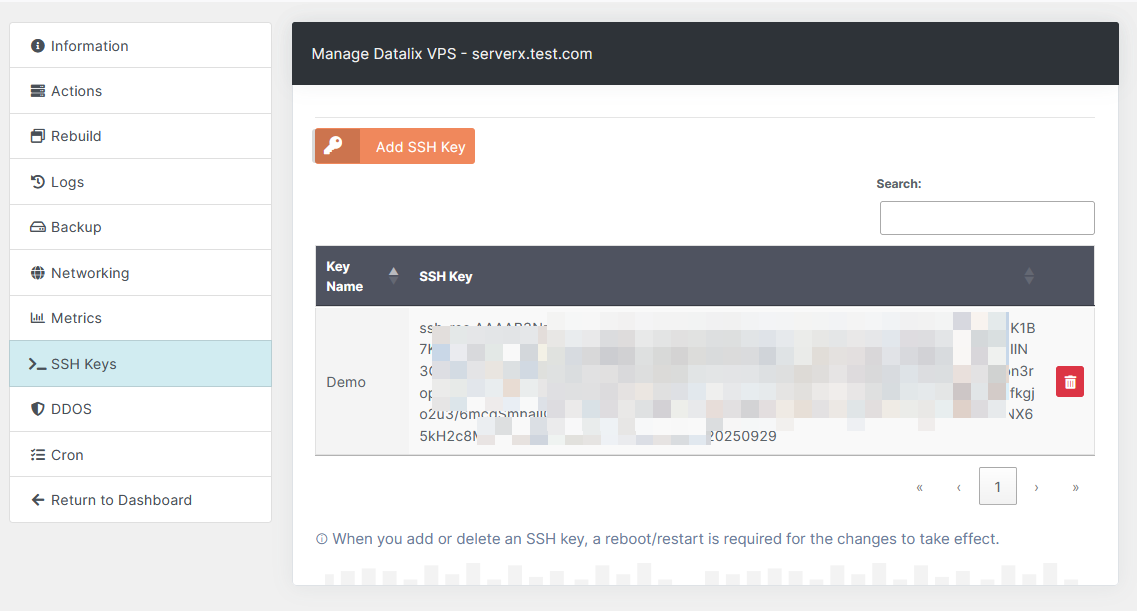Focus the Search input field
The height and width of the screenshot is (611, 1137).
pyautogui.click(x=986, y=218)
